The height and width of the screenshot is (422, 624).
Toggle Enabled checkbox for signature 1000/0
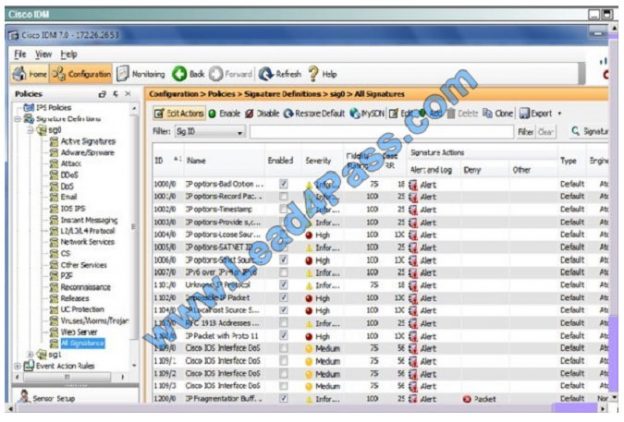point(284,184)
